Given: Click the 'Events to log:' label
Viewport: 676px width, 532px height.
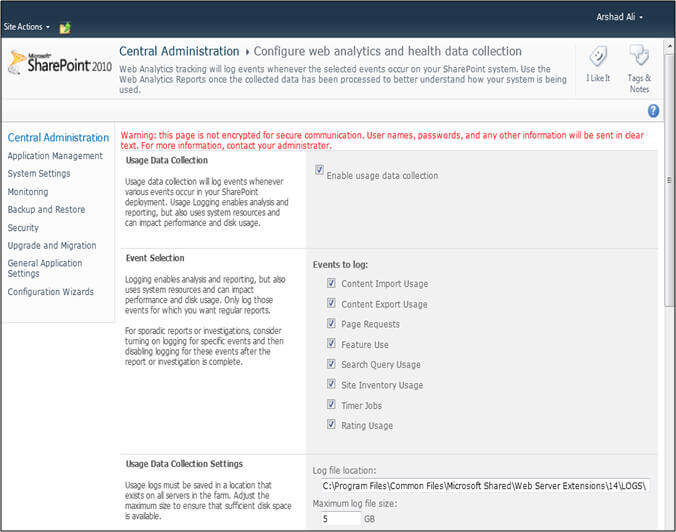Looking at the screenshot, I should 341,265.
